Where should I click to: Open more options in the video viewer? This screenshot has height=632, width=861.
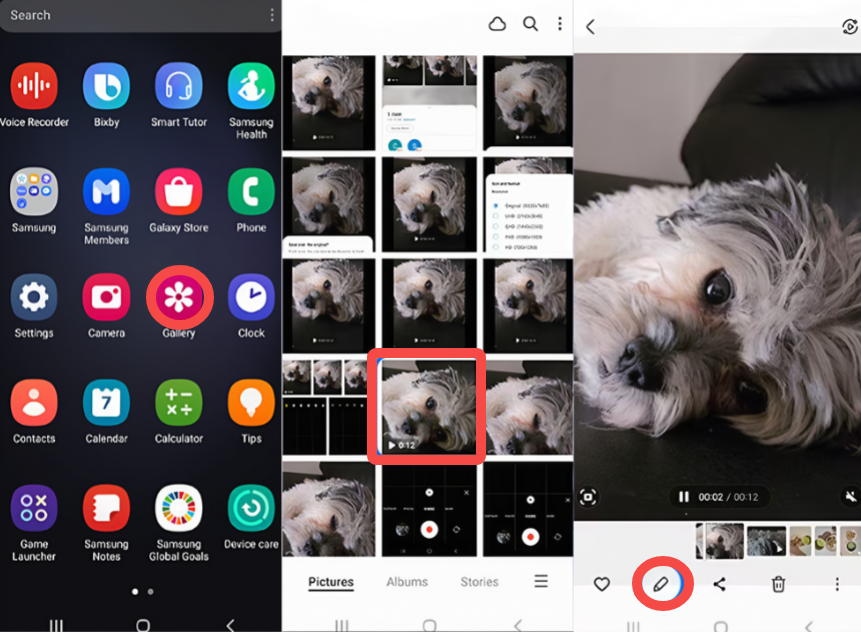(x=838, y=584)
